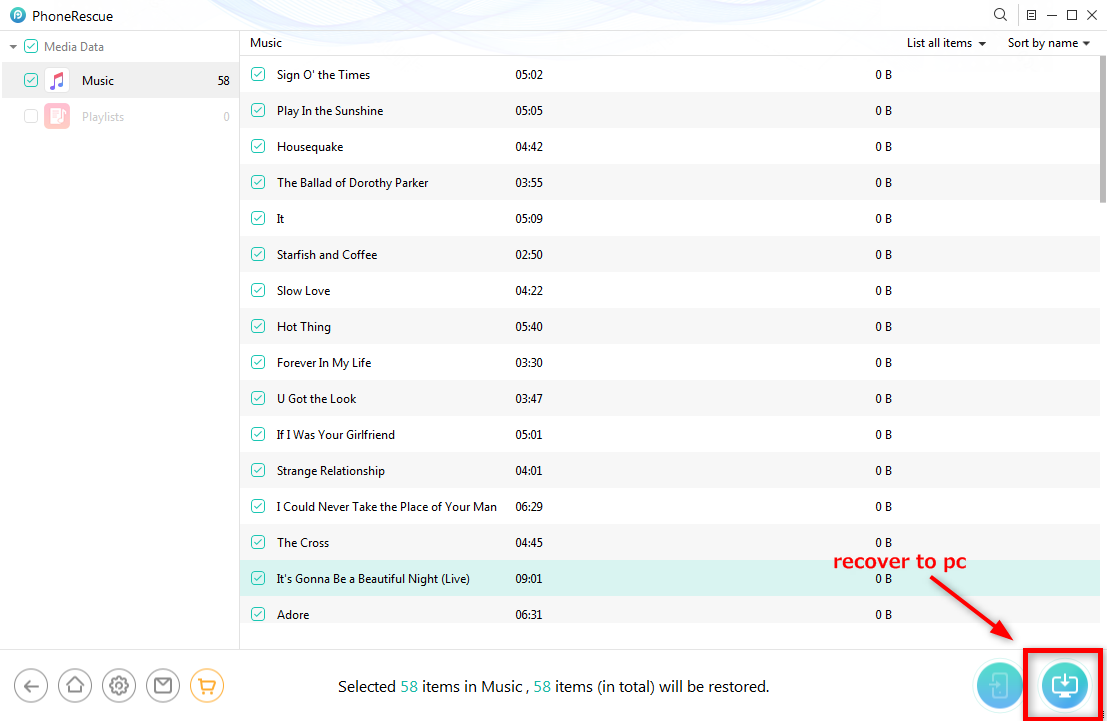The height and width of the screenshot is (721, 1107).
Task: Click The Cross song title
Action: pos(303,543)
